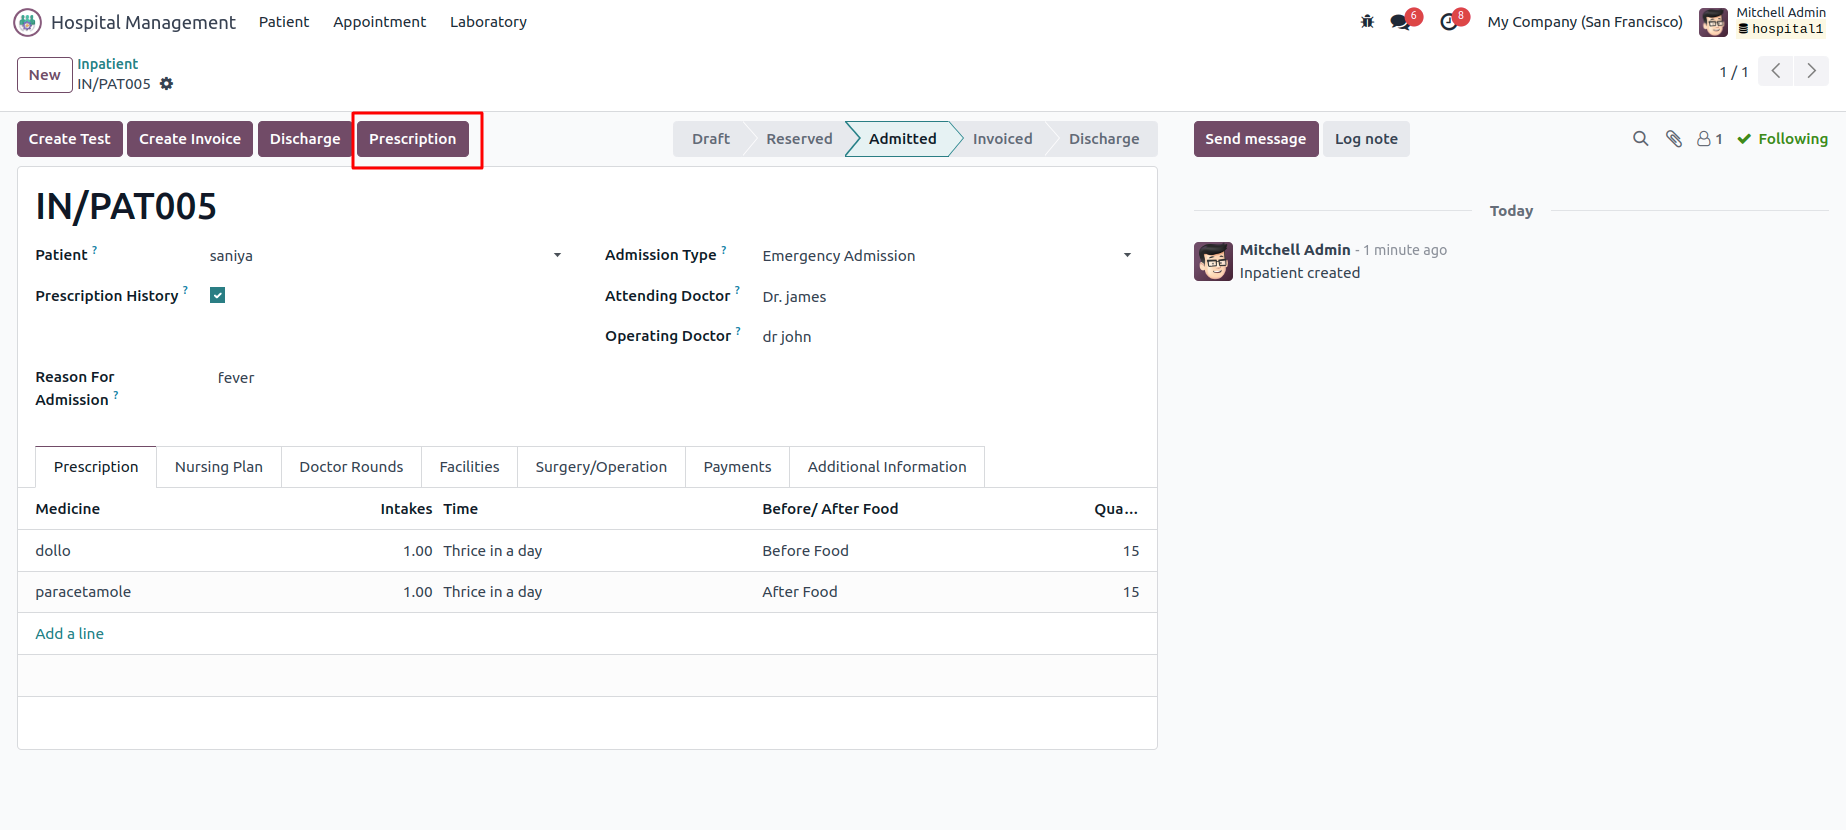Switch to the Nursing Plan tab
1846x830 pixels.
(x=219, y=467)
